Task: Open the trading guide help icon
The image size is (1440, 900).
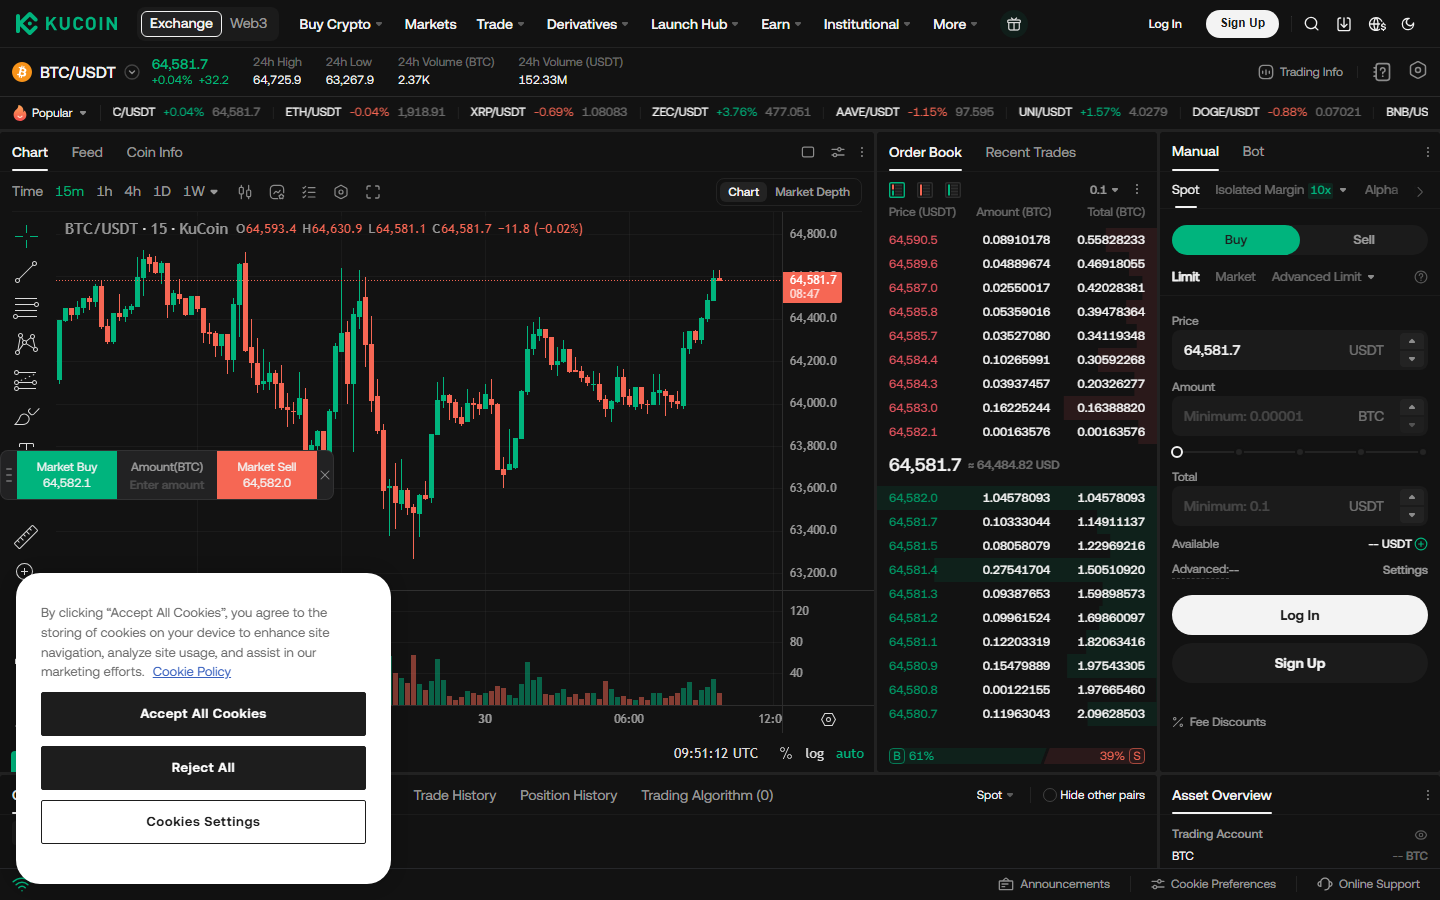Action: (x=1382, y=72)
